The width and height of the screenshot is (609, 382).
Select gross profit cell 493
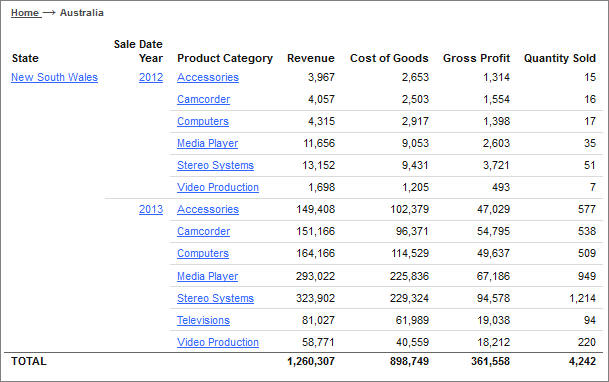coord(501,187)
